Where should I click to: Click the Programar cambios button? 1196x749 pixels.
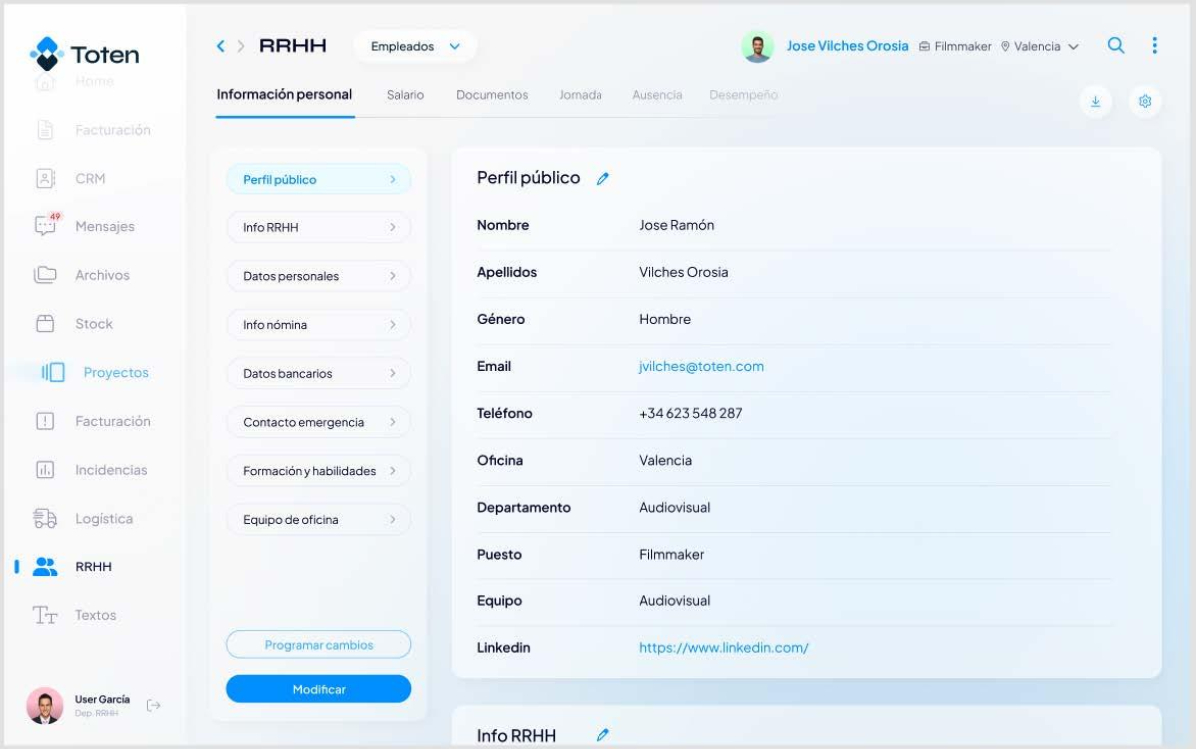pyautogui.click(x=318, y=645)
